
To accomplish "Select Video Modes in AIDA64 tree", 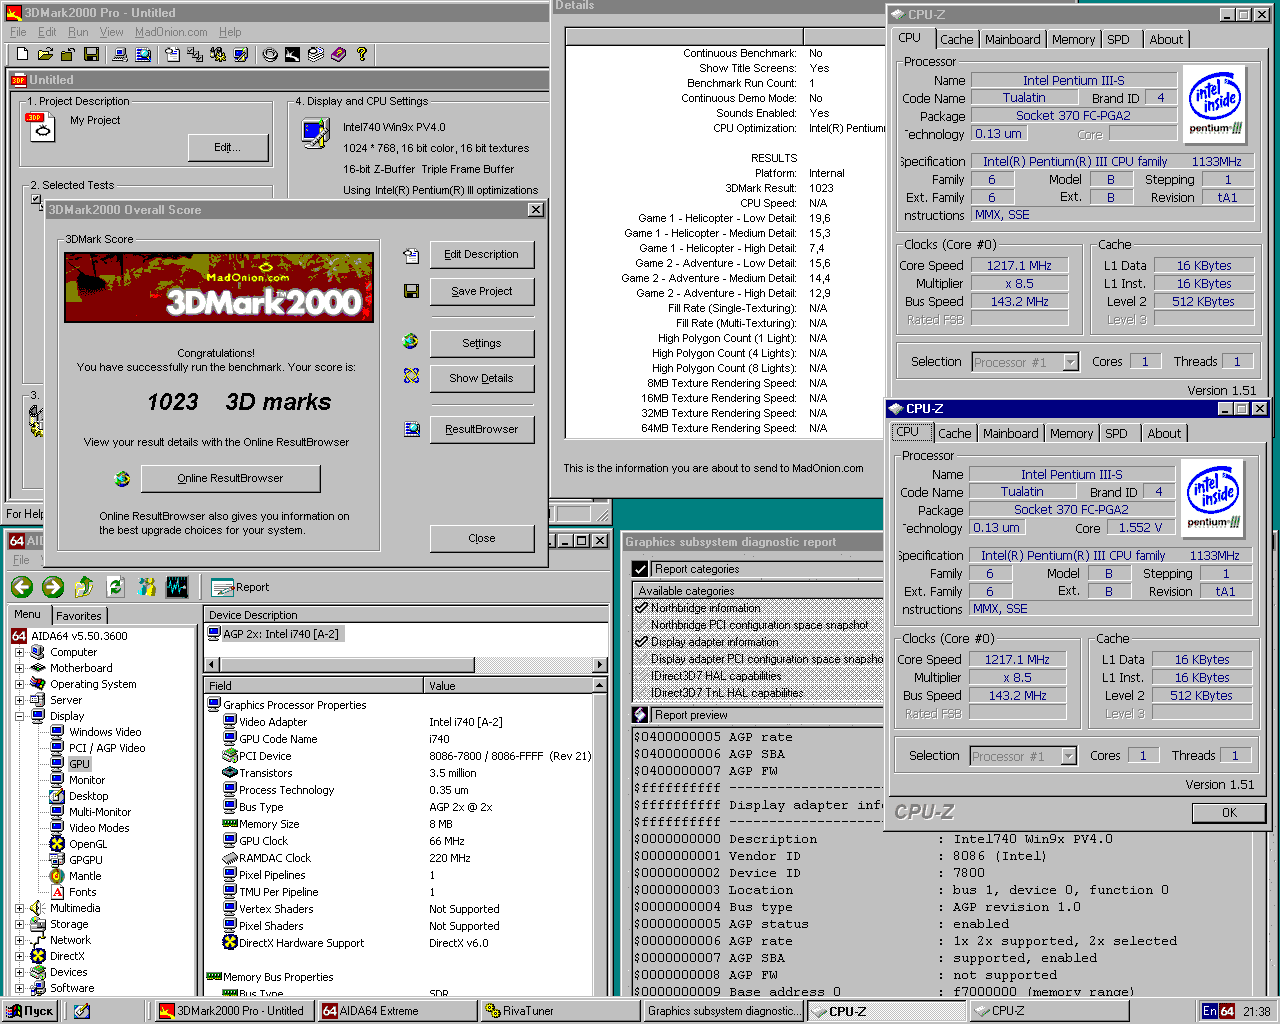I will [99, 827].
